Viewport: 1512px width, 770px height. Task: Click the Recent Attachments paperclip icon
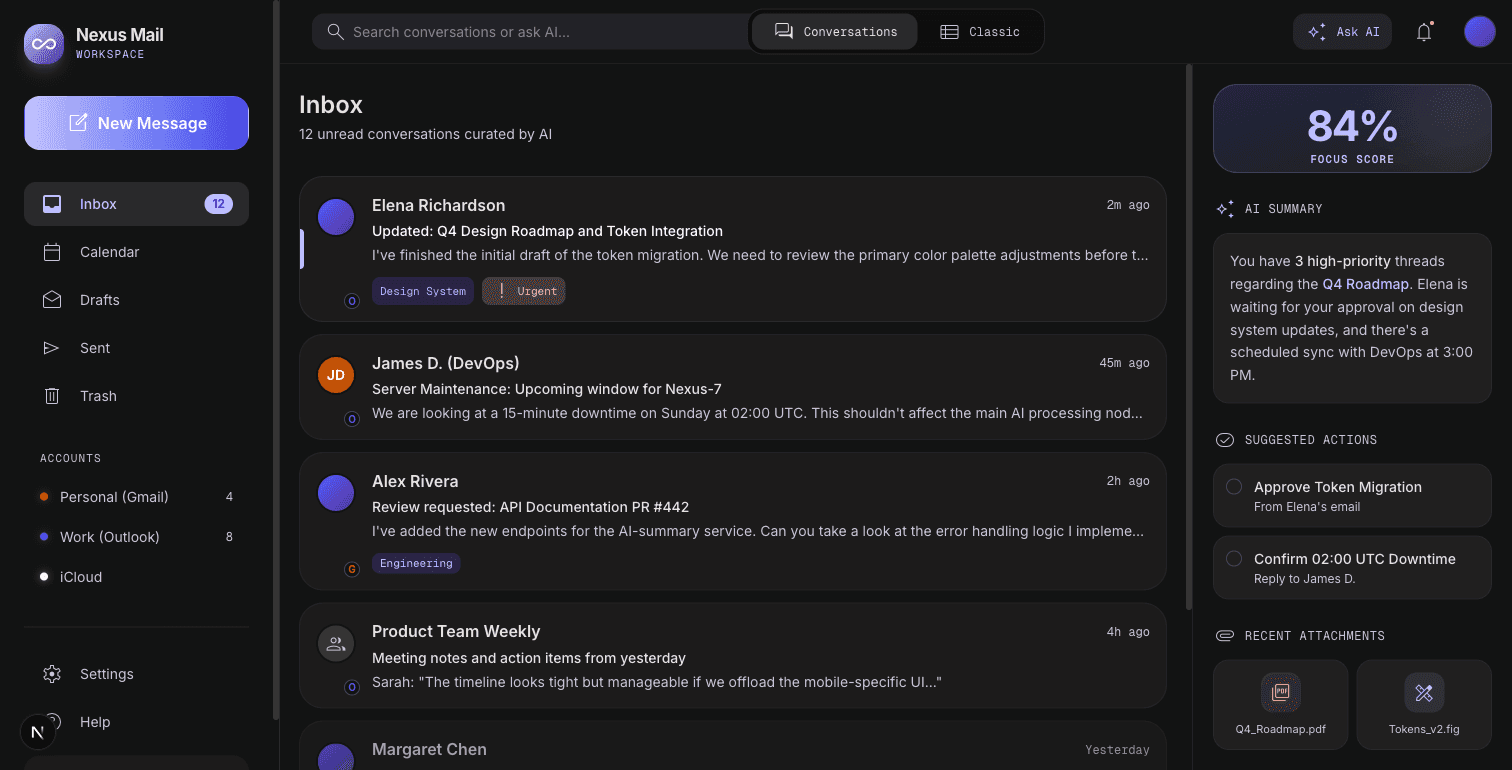coord(1225,636)
